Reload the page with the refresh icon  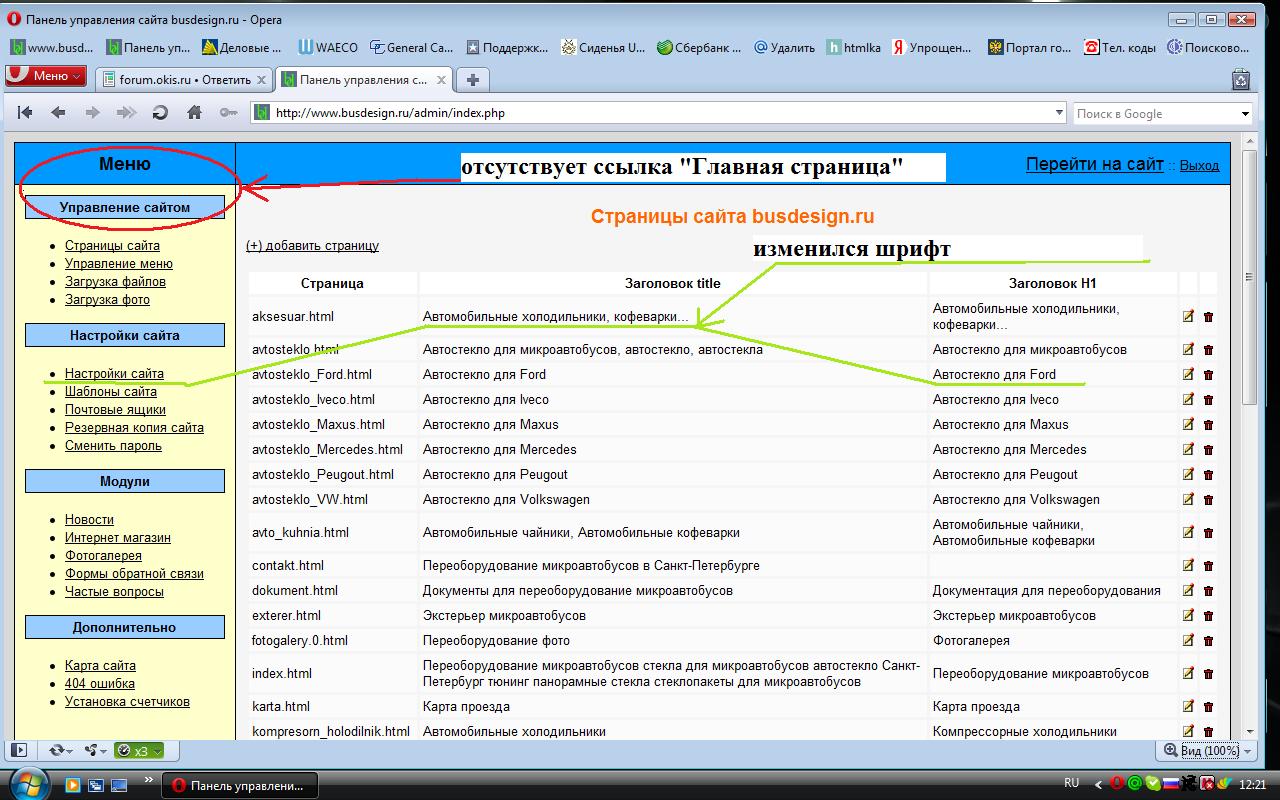point(160,113)
